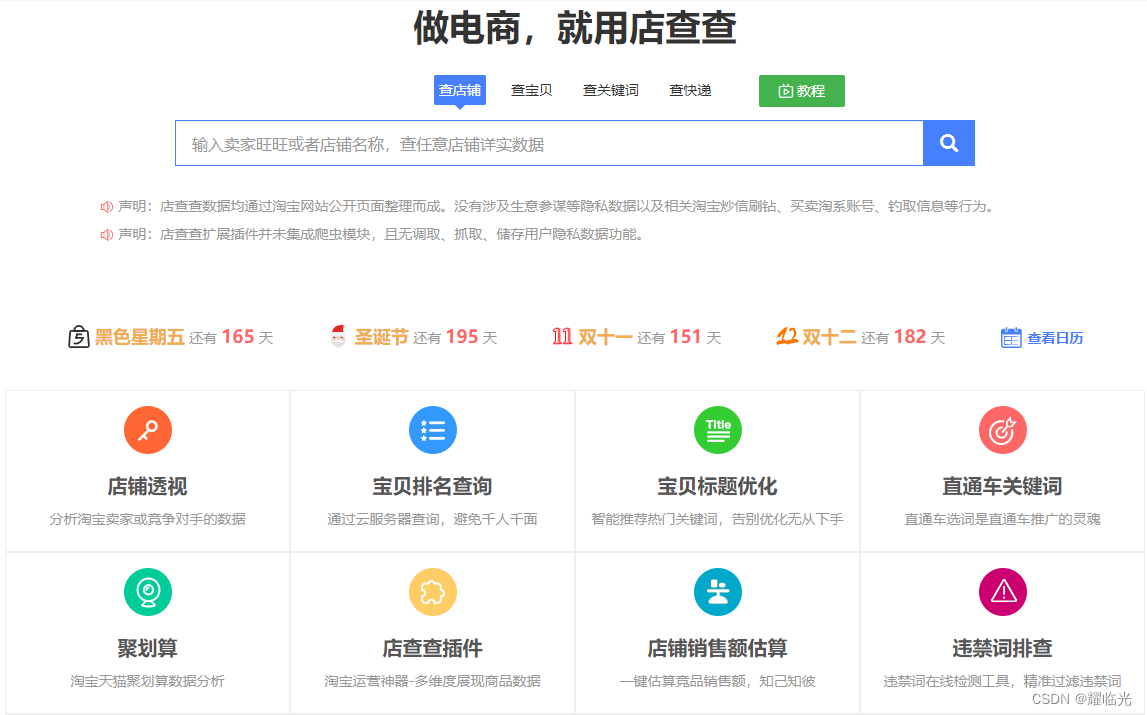The image size is (1147, 715).
Task: Click the speaker icon on second 声明 line
Action: (106, 235)
